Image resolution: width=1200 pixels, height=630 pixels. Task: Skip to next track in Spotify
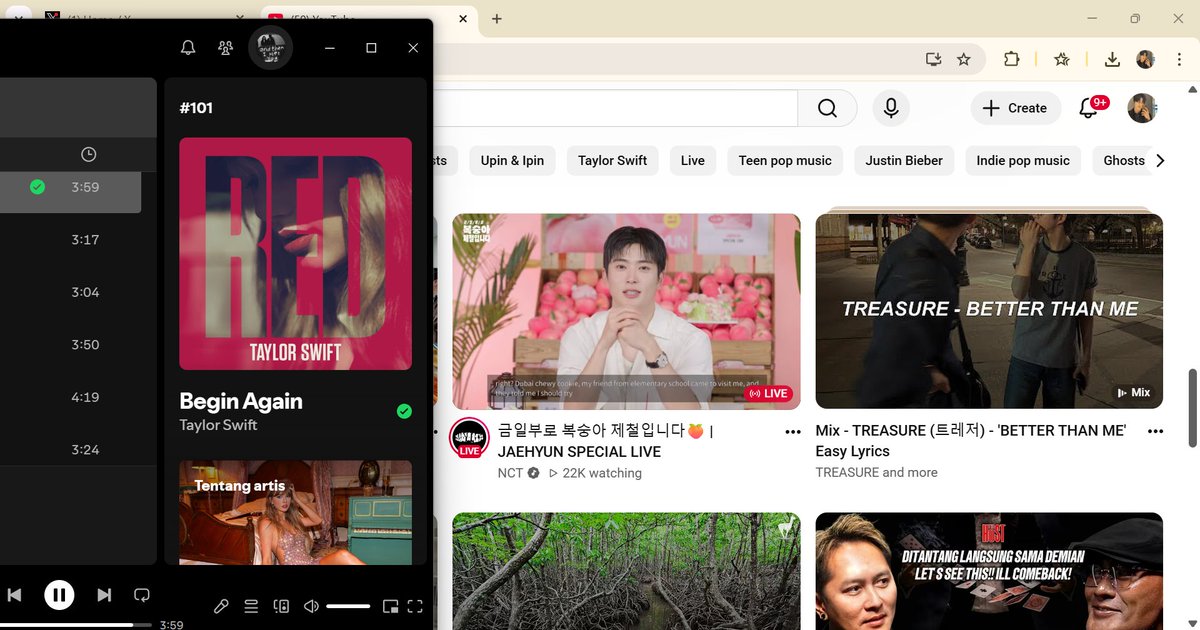click(x=104, y=595)
